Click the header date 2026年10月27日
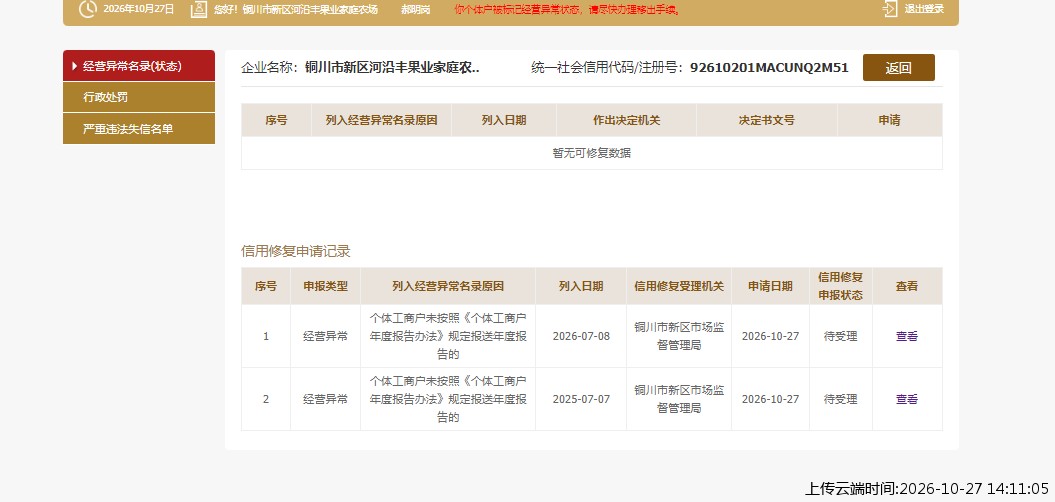The height and width of the screenshot is (502, 1055). point(139,9)
